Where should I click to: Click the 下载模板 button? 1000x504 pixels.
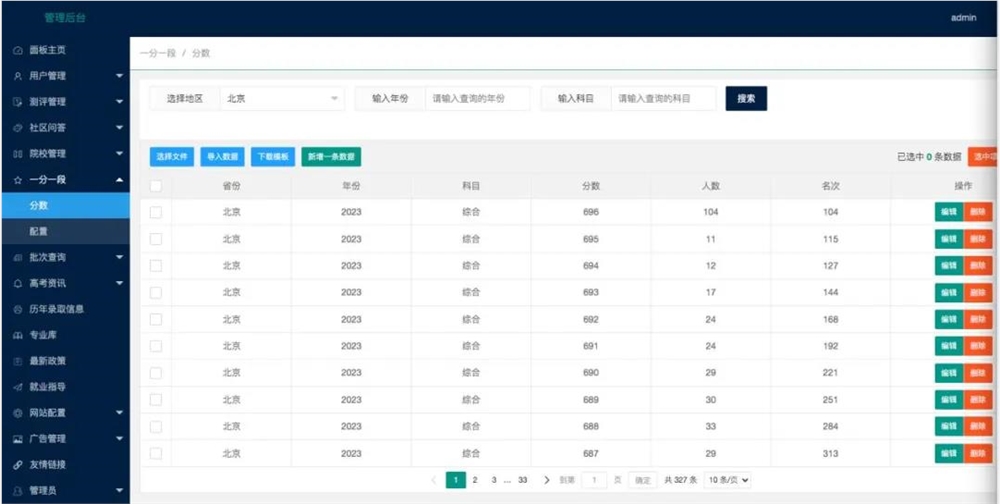[273, 157]
